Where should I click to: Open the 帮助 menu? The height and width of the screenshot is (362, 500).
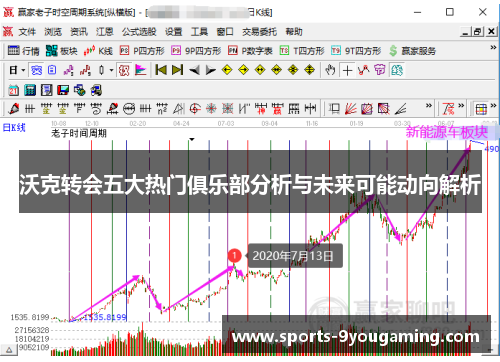(x=294, y=32)
